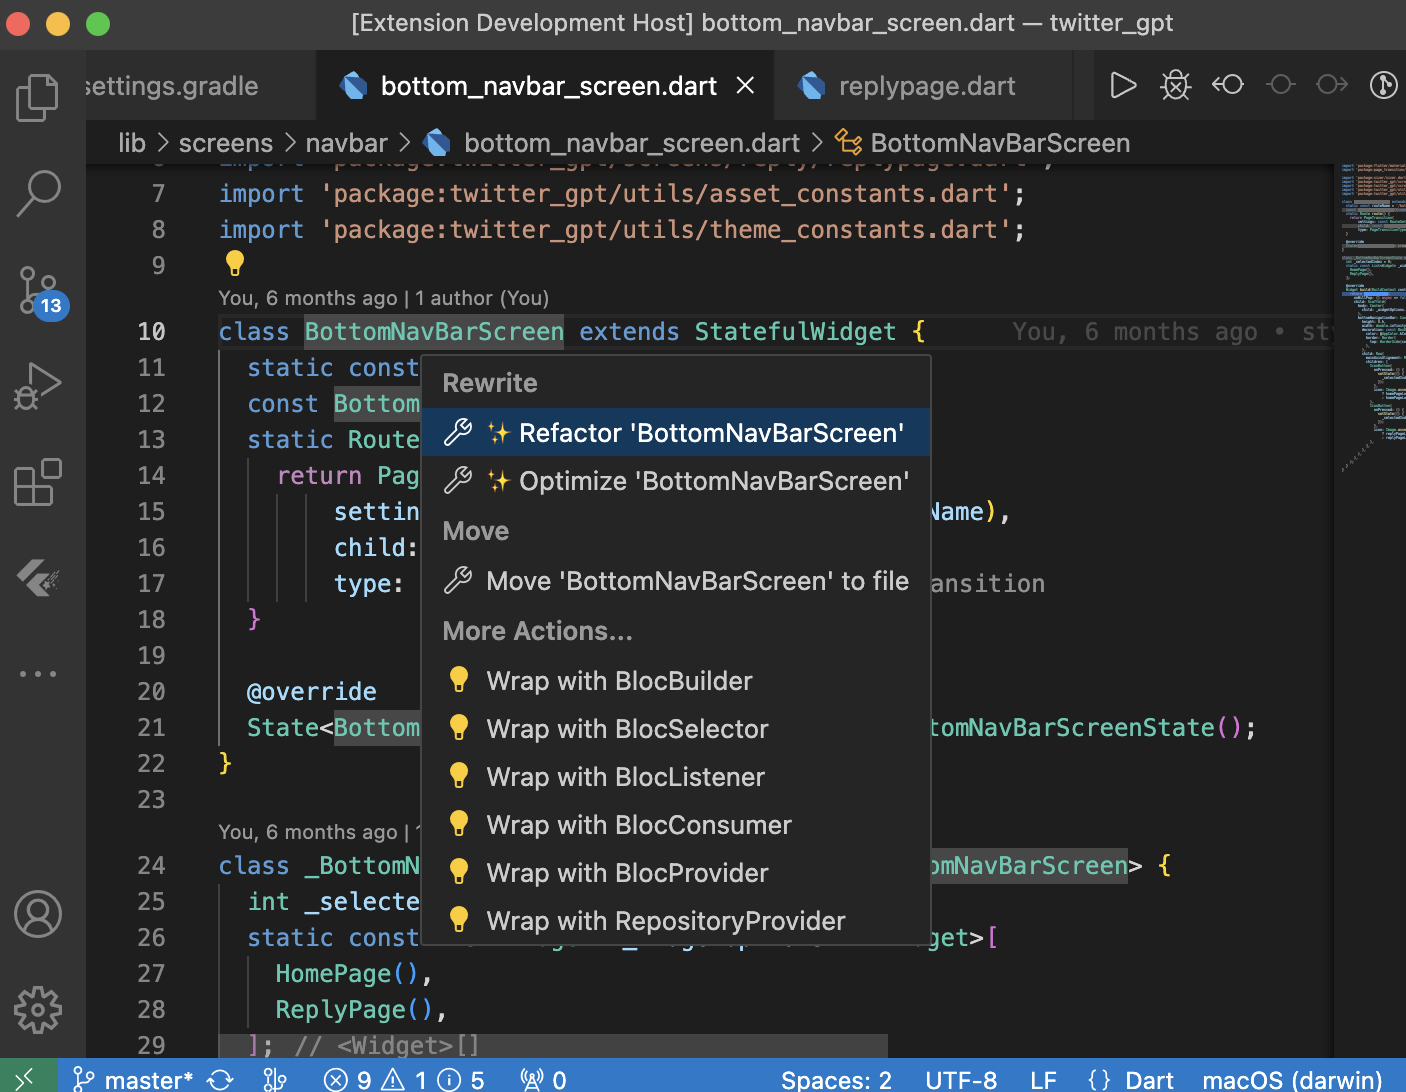
Task: Click @override on line 20
Action: (x=312, y=692)
